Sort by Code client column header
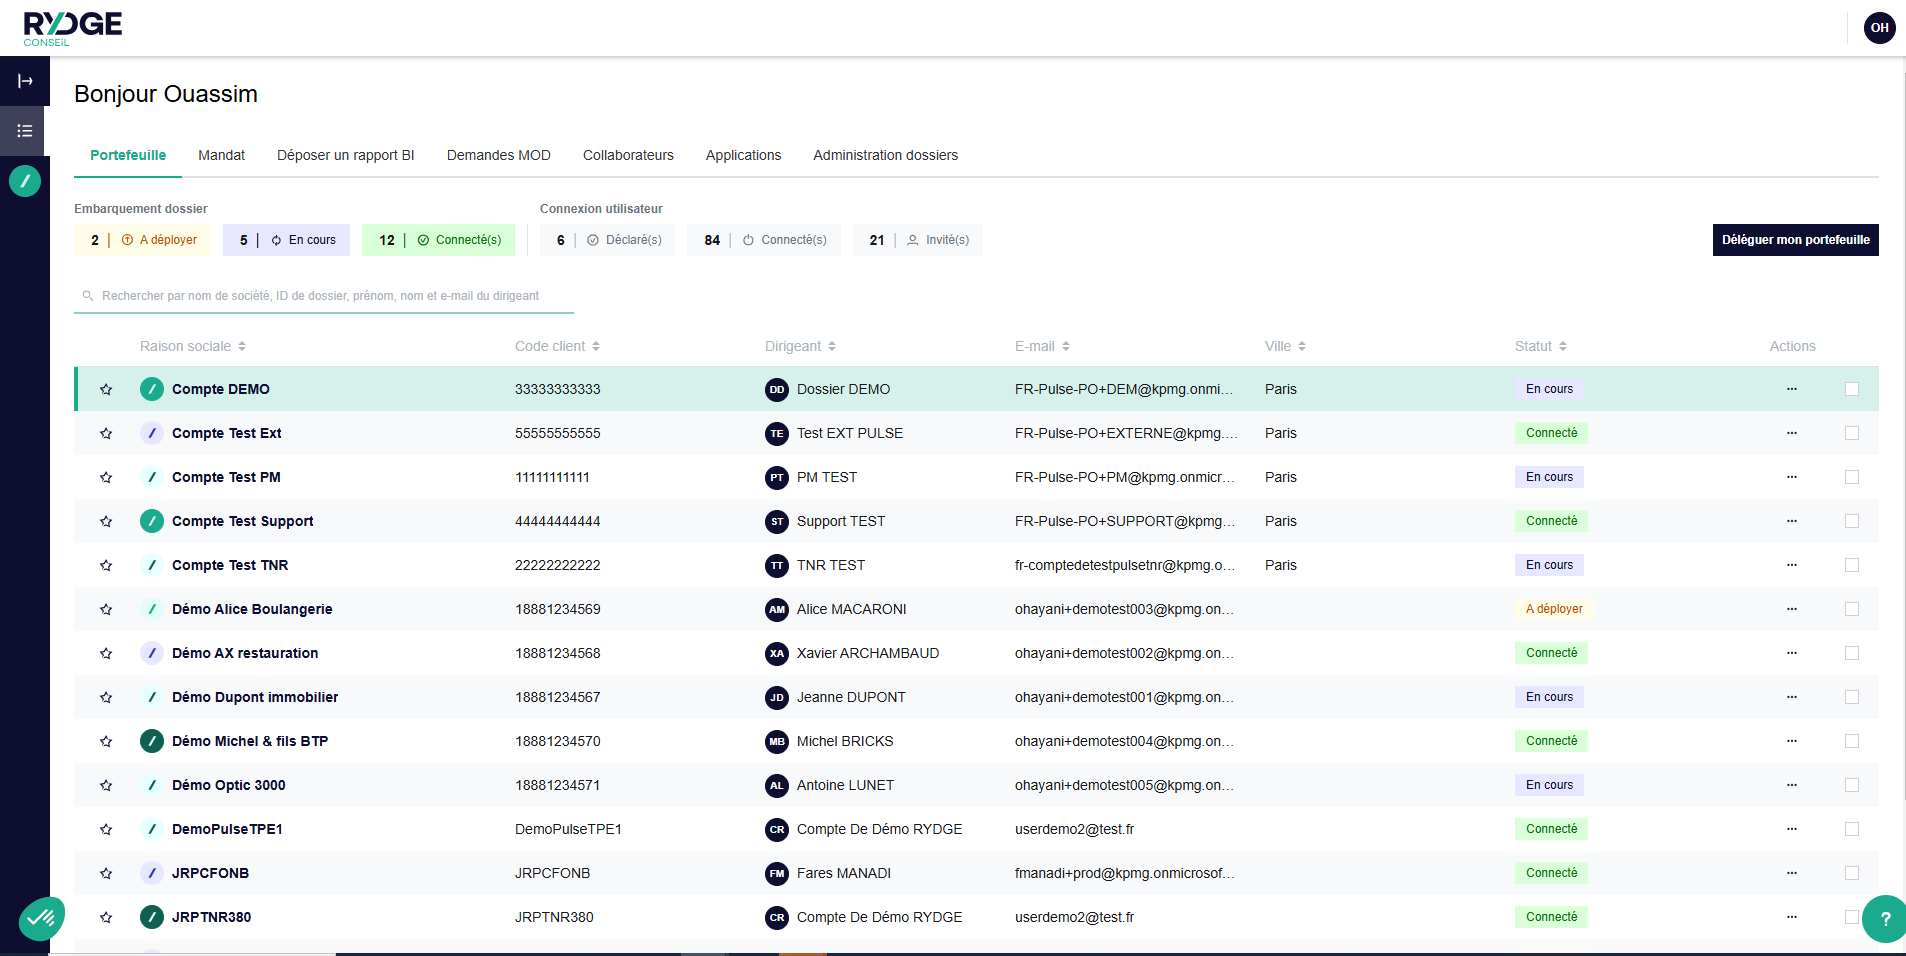This screenshot has height=956, width=1906. (557, 346)
